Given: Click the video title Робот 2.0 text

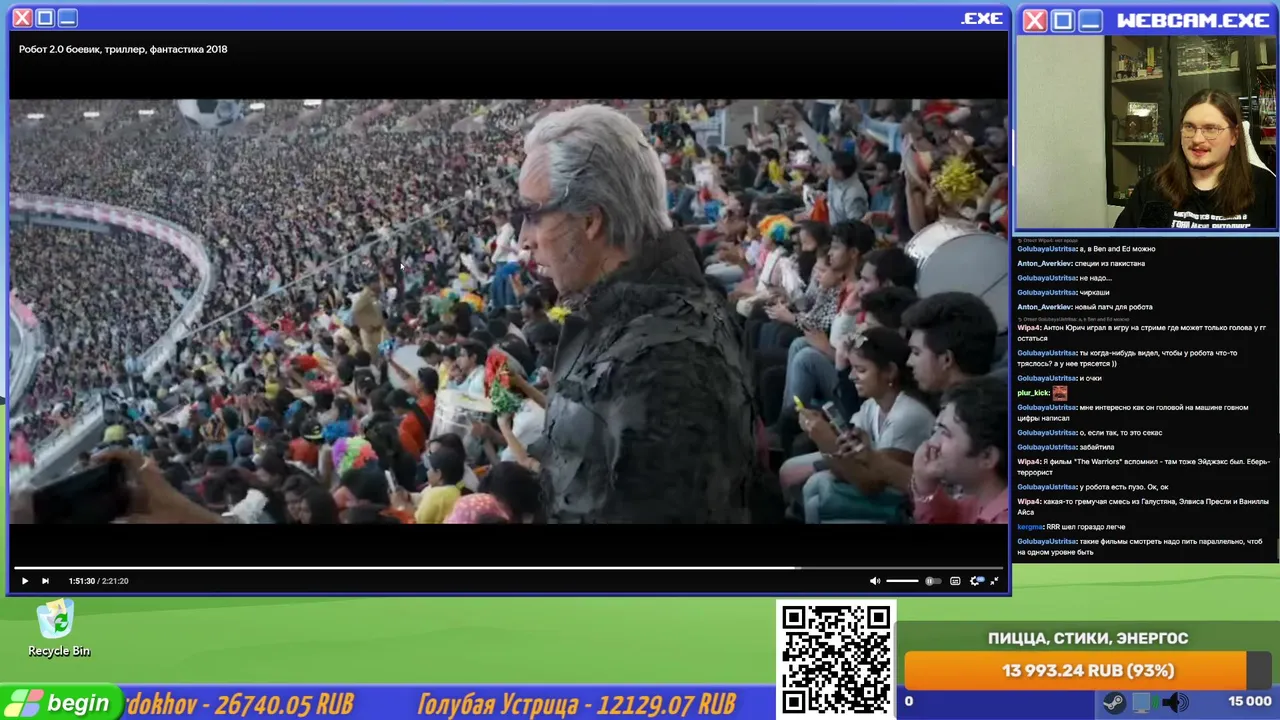Looking at the screenshot, I should [x=123, y=49].
